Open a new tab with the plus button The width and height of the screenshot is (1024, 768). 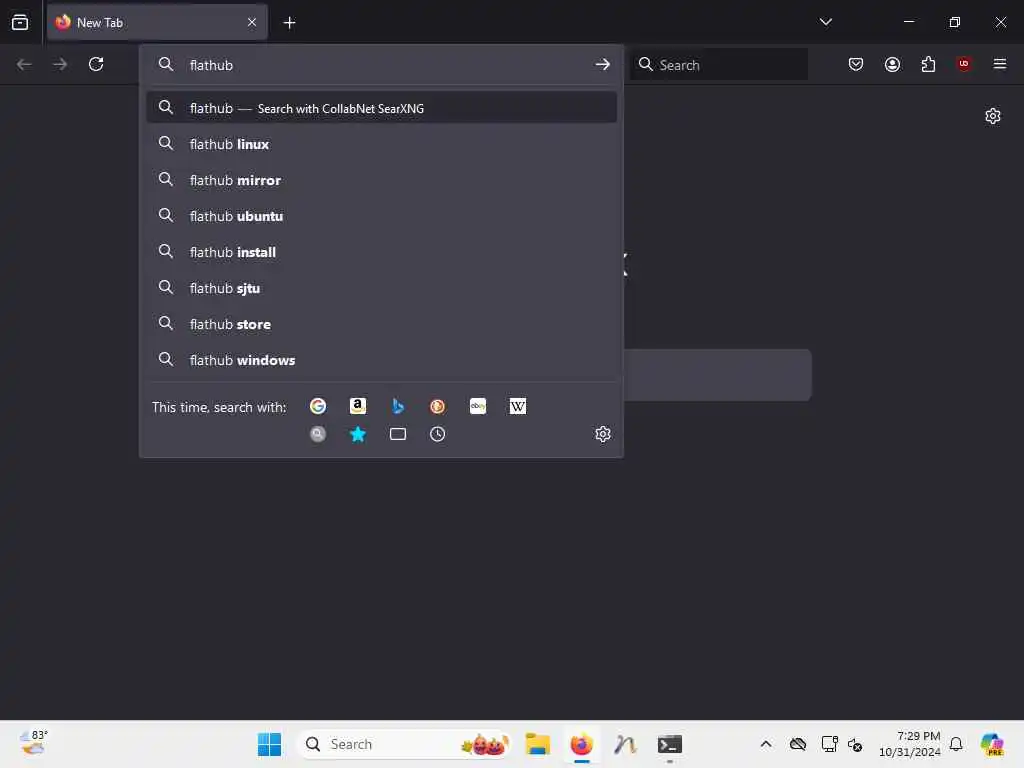(x=289, y=23)
